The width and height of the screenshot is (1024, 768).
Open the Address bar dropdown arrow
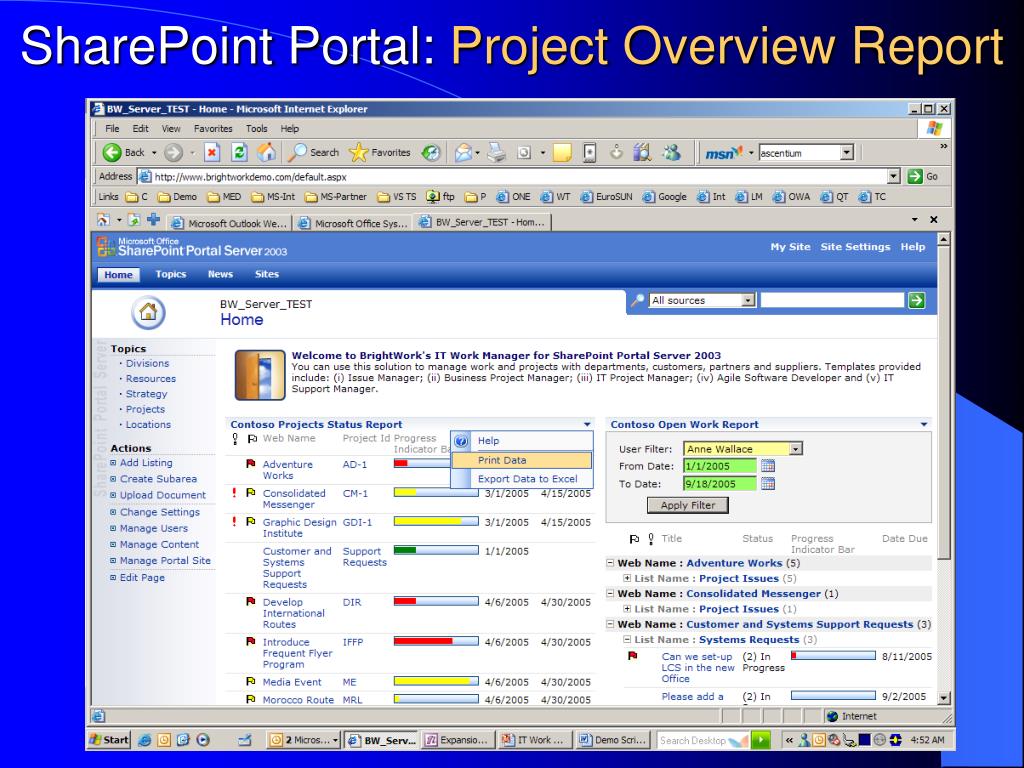(x=894, y=176)
